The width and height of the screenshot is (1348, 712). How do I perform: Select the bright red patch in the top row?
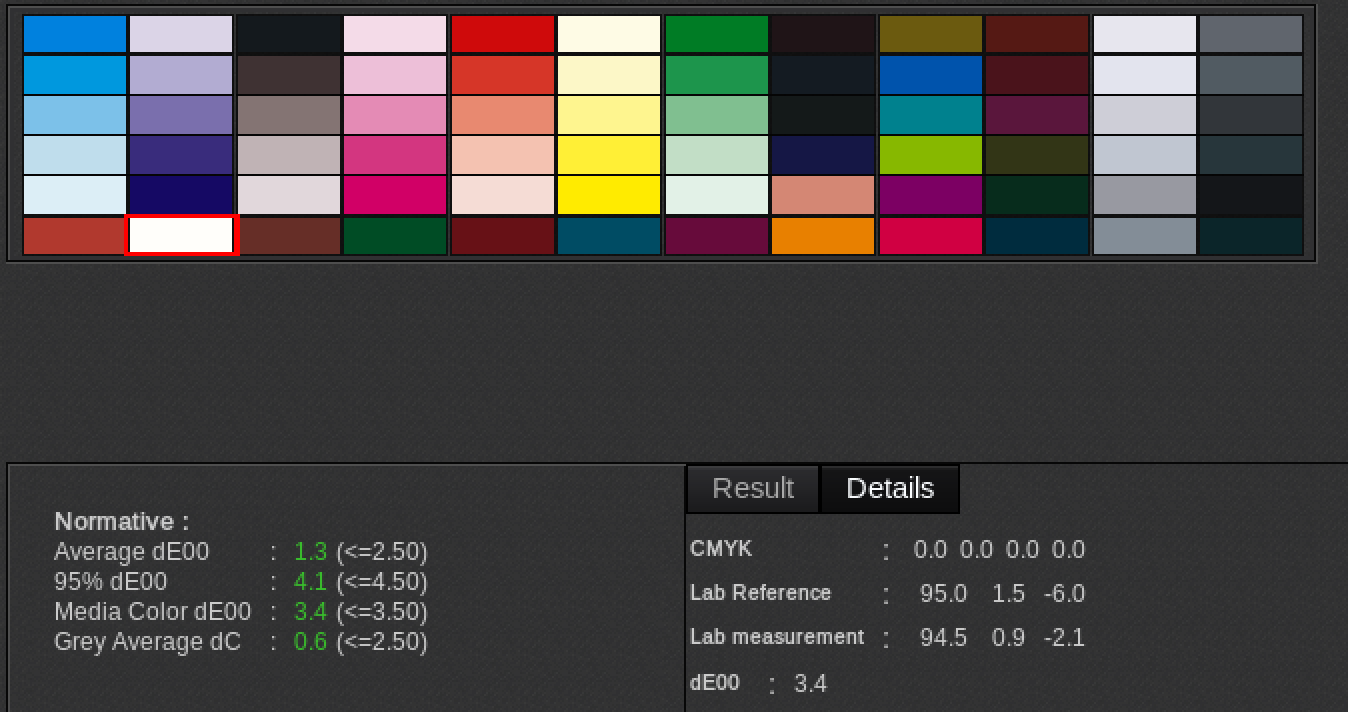(x=502, y=32)
